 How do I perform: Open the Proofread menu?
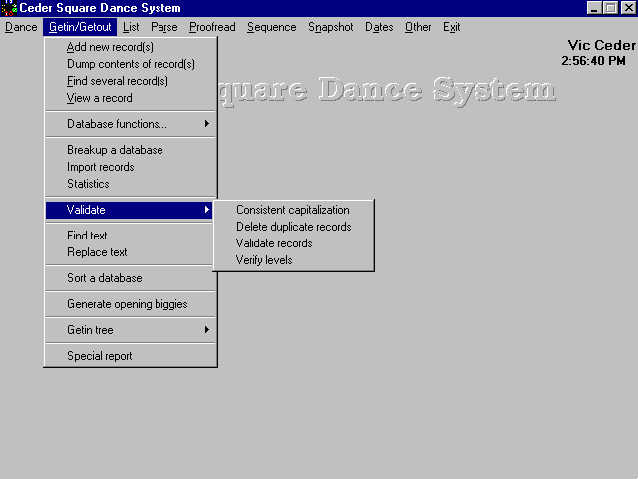click(212, 27)
